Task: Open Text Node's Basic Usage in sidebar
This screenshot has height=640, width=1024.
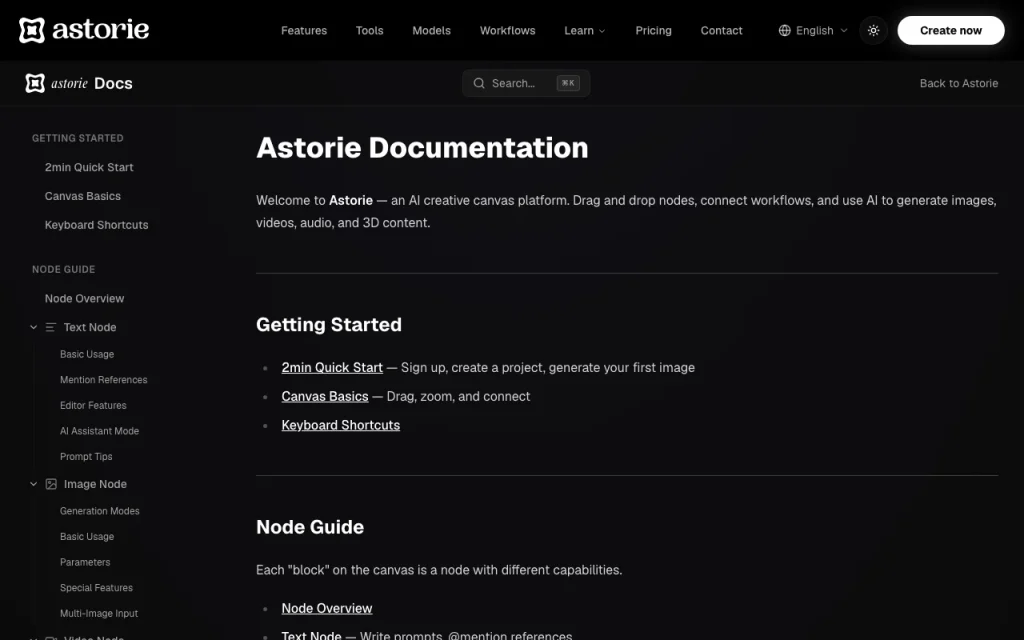Action: pyautogui.click(x=87, y=354)
